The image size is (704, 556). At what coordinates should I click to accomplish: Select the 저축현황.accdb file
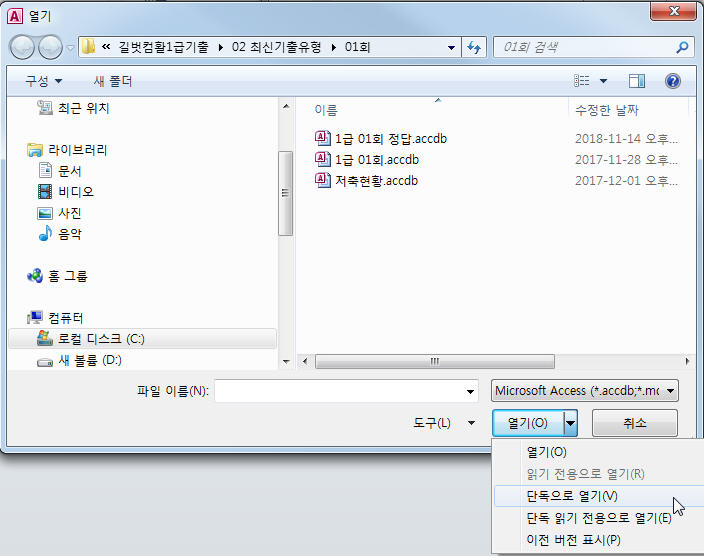[x=376, y=180]
